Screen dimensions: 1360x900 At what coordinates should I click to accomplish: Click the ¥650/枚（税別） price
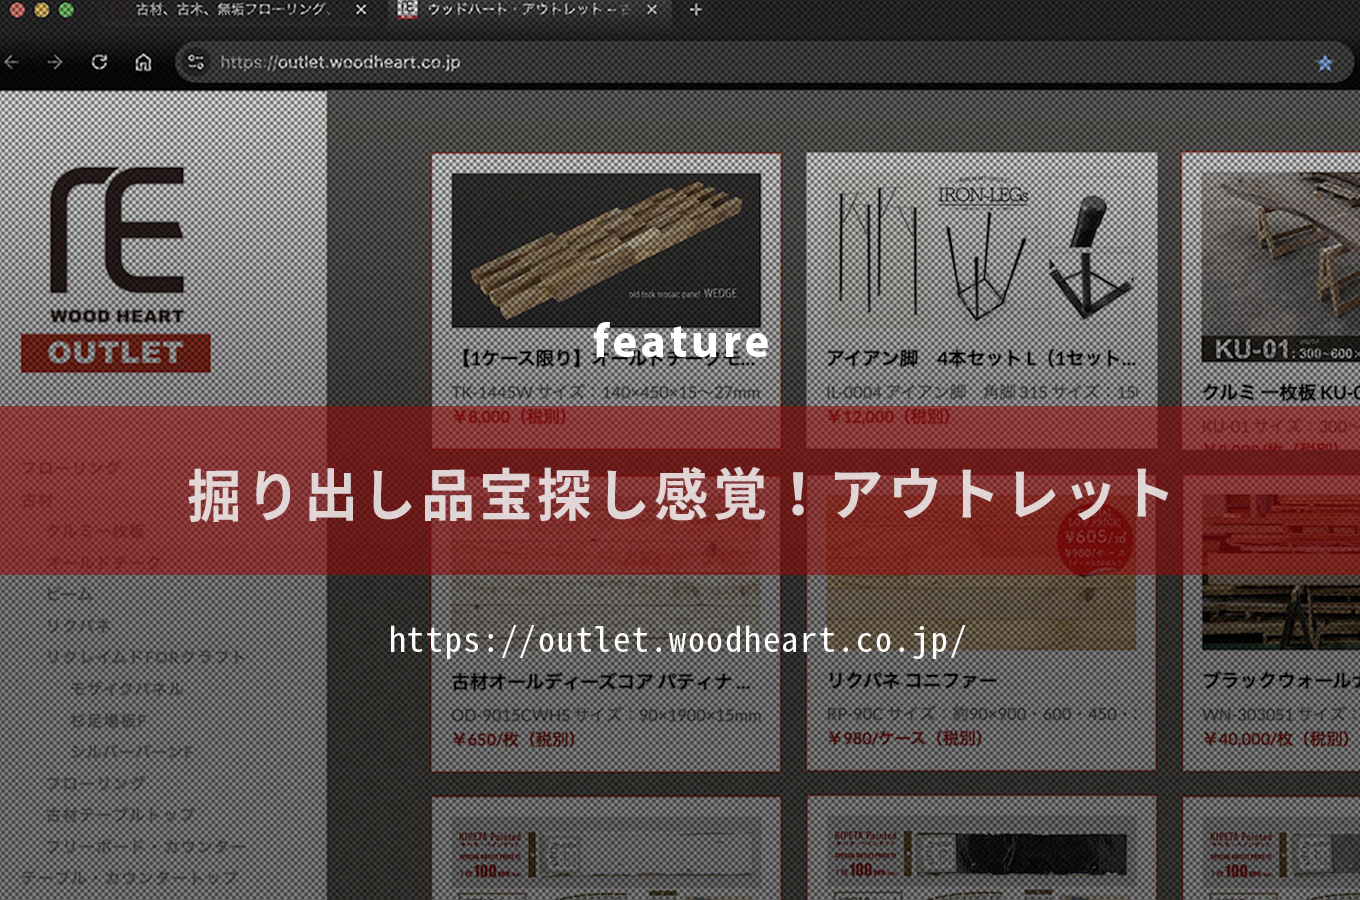pos(514,740)
